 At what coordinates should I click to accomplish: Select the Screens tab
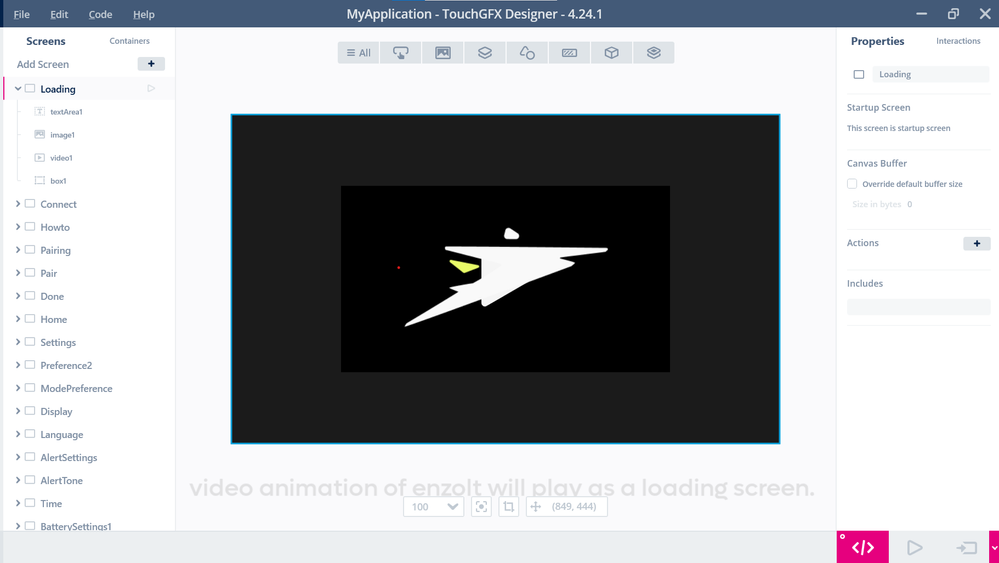45,41
